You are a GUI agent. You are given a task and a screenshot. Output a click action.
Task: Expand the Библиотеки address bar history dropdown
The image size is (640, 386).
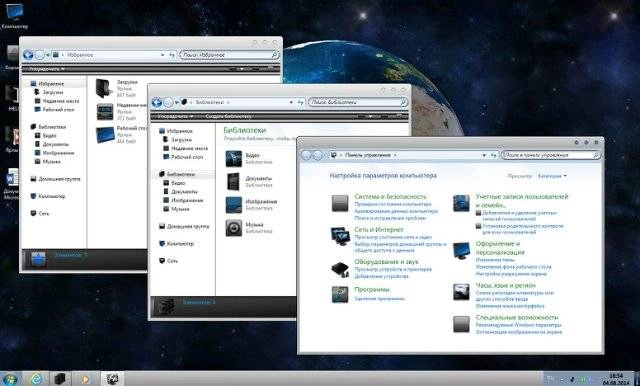pos(291,102)
